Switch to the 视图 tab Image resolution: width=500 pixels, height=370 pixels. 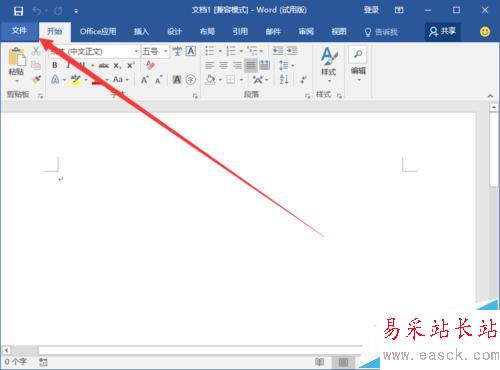point(339,32)
